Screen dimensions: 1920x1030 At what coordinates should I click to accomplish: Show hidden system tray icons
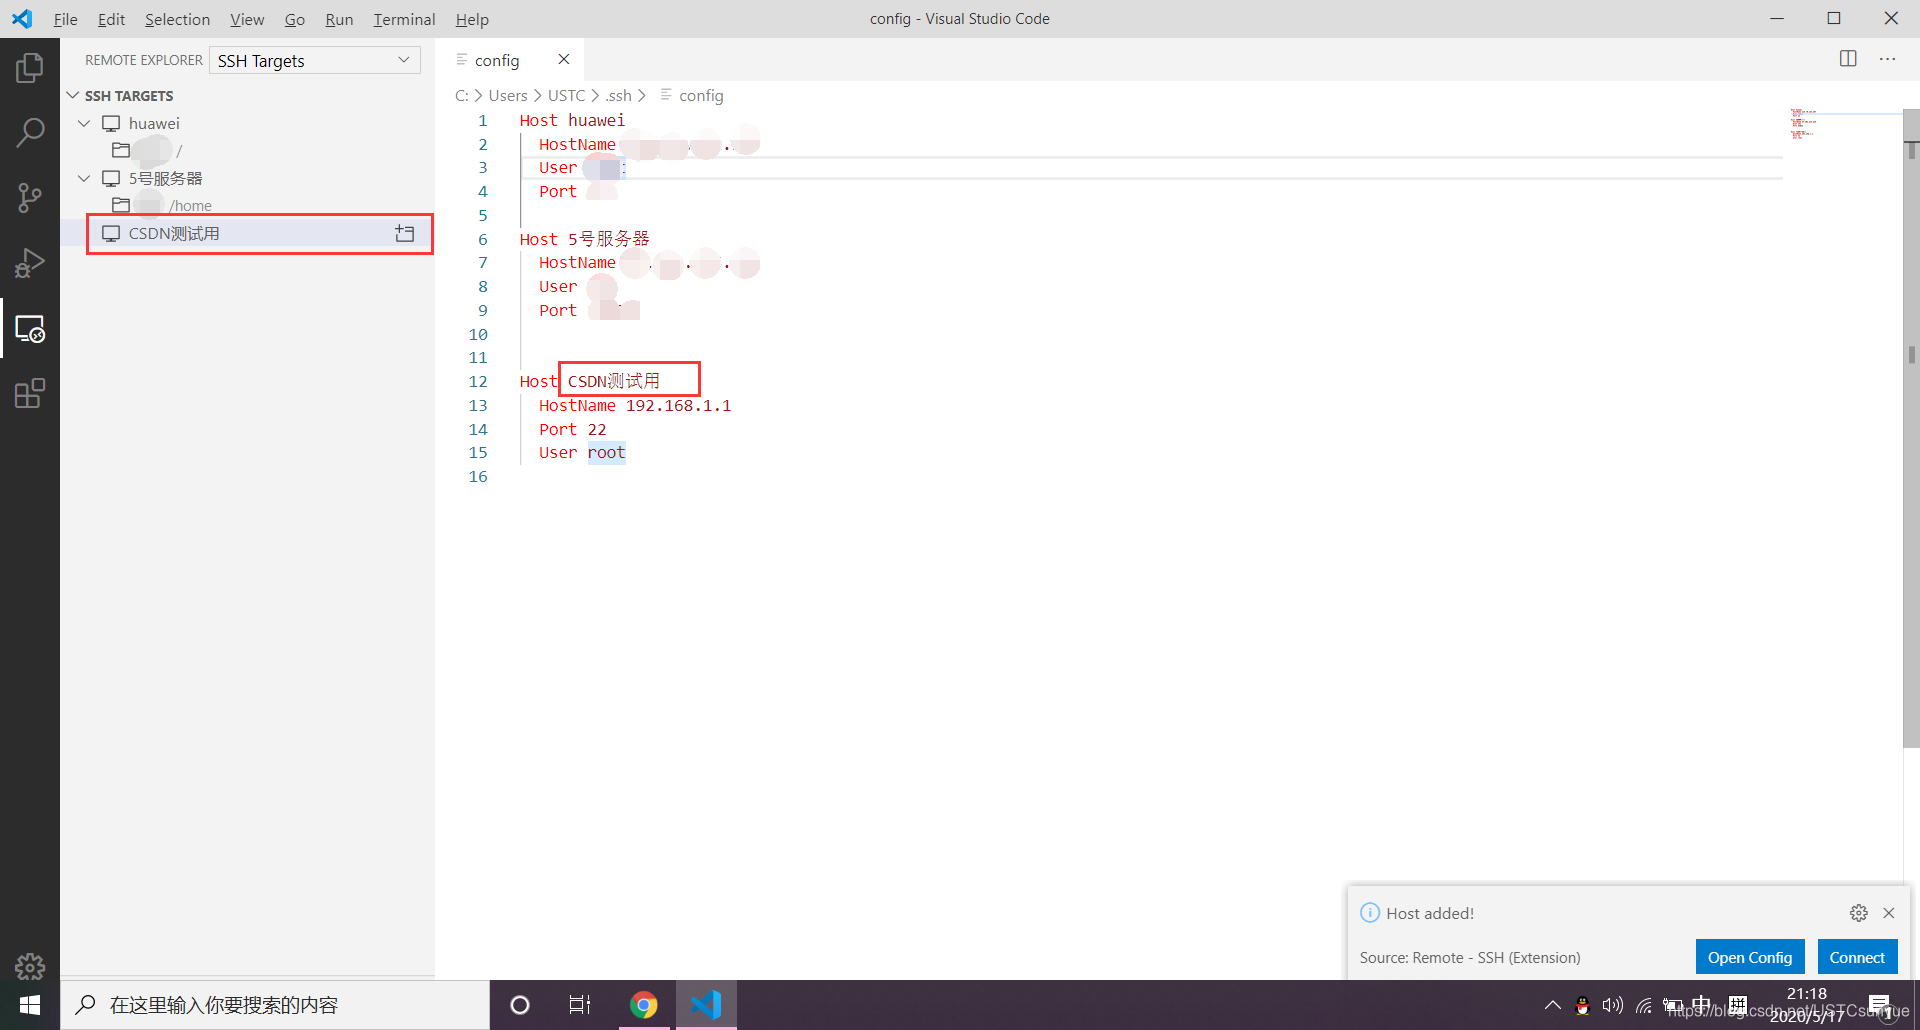tap(1552, 1005)
